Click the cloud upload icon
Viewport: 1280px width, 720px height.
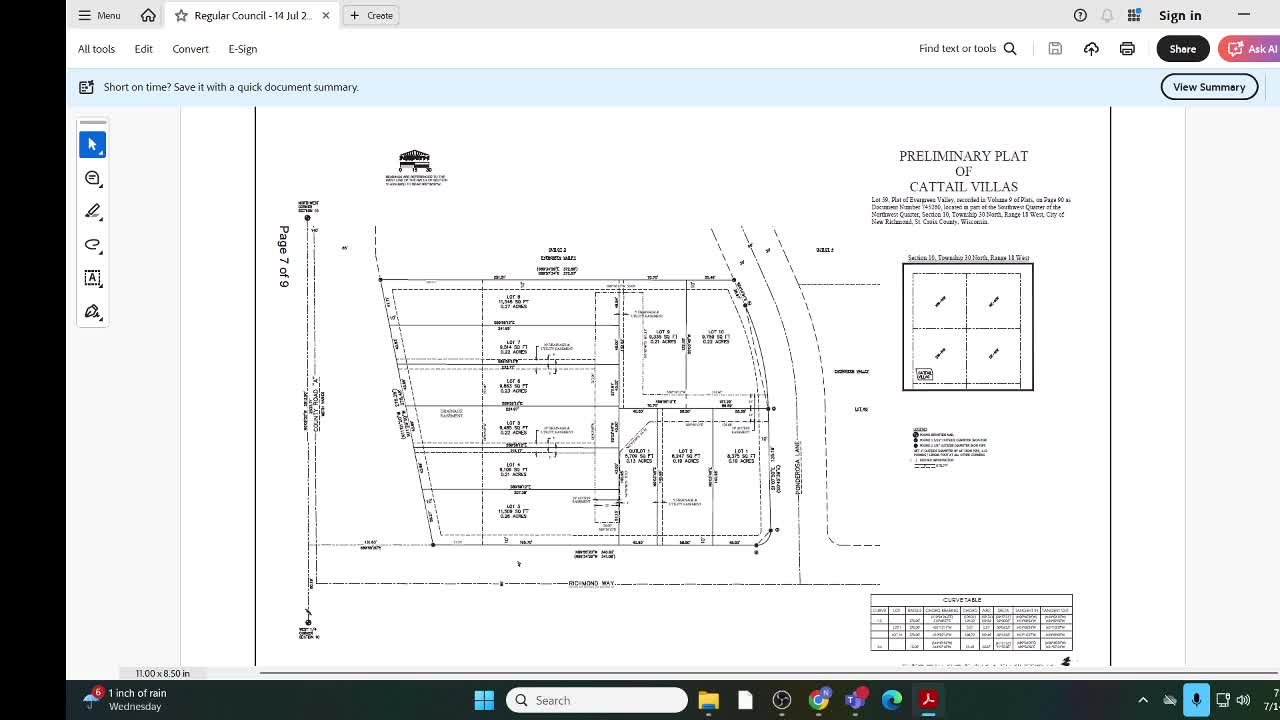(x=1091, y=49)
